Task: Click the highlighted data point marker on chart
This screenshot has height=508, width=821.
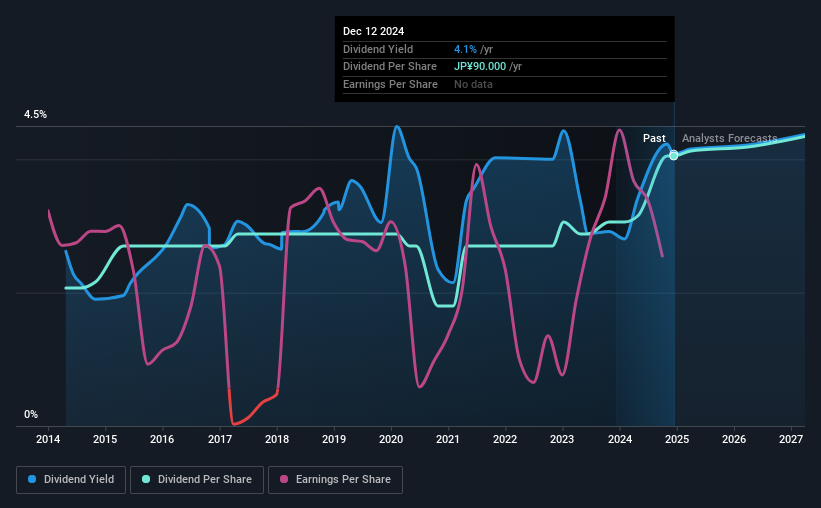Action: point(674,155)
